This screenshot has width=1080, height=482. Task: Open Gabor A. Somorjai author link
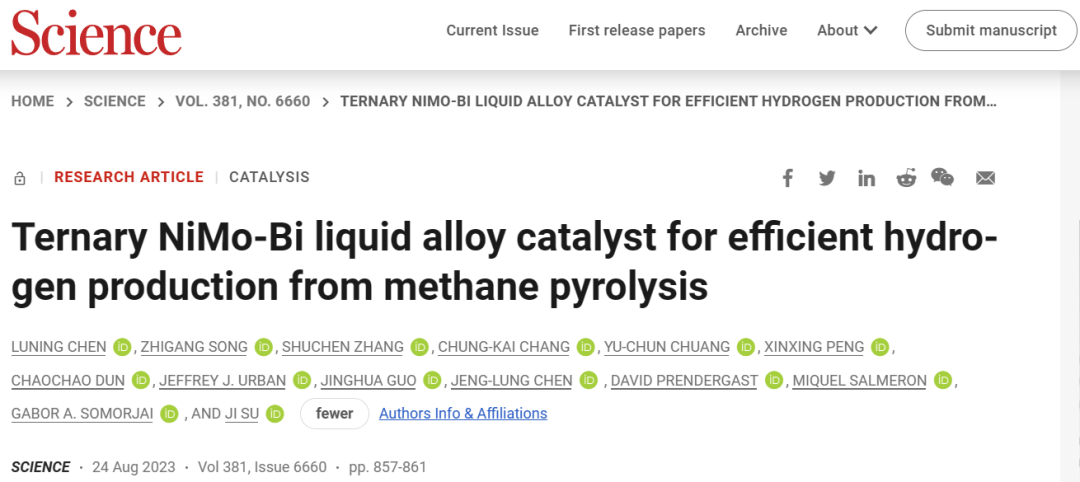[x=82, y=414]
